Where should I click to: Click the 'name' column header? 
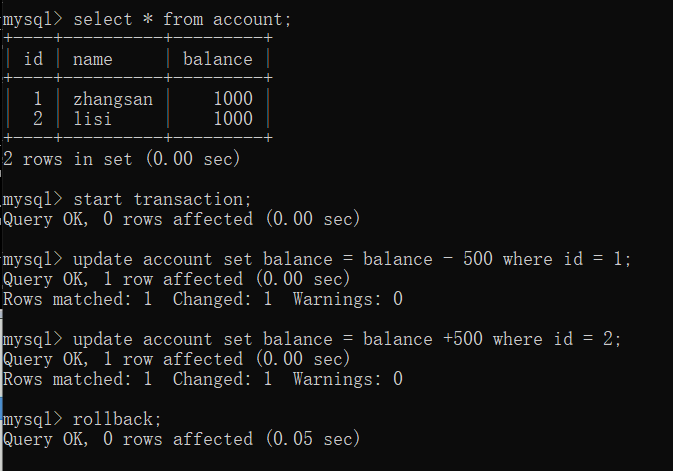pos(93,59)
